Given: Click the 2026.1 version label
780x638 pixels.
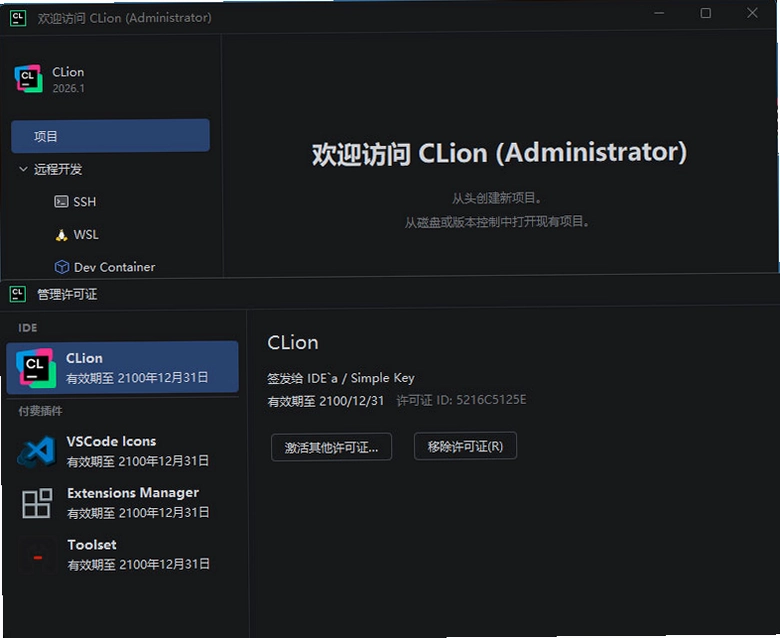Looking at the screenshot, I should (x=69, y=89).
